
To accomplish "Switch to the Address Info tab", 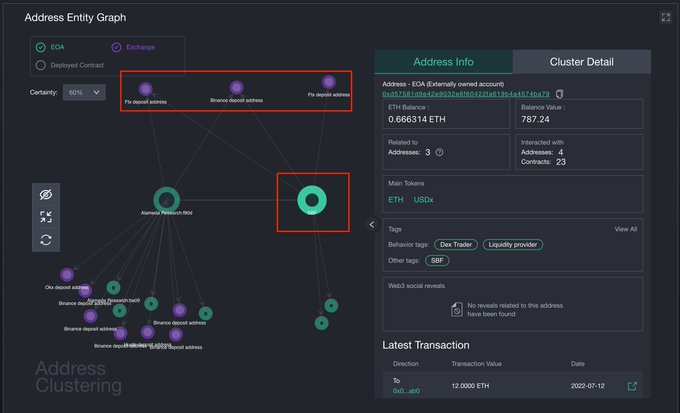I will point(443,62).
